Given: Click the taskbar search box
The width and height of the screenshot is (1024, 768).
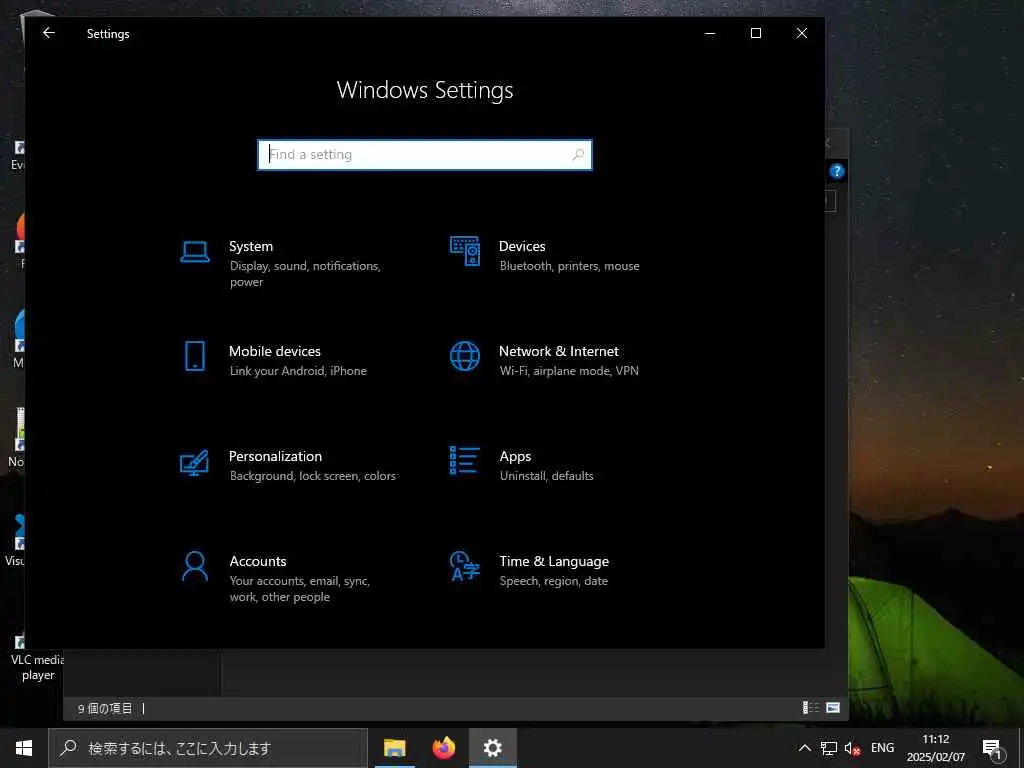Looking at the screenshot, I should click(x=208, y=748).
